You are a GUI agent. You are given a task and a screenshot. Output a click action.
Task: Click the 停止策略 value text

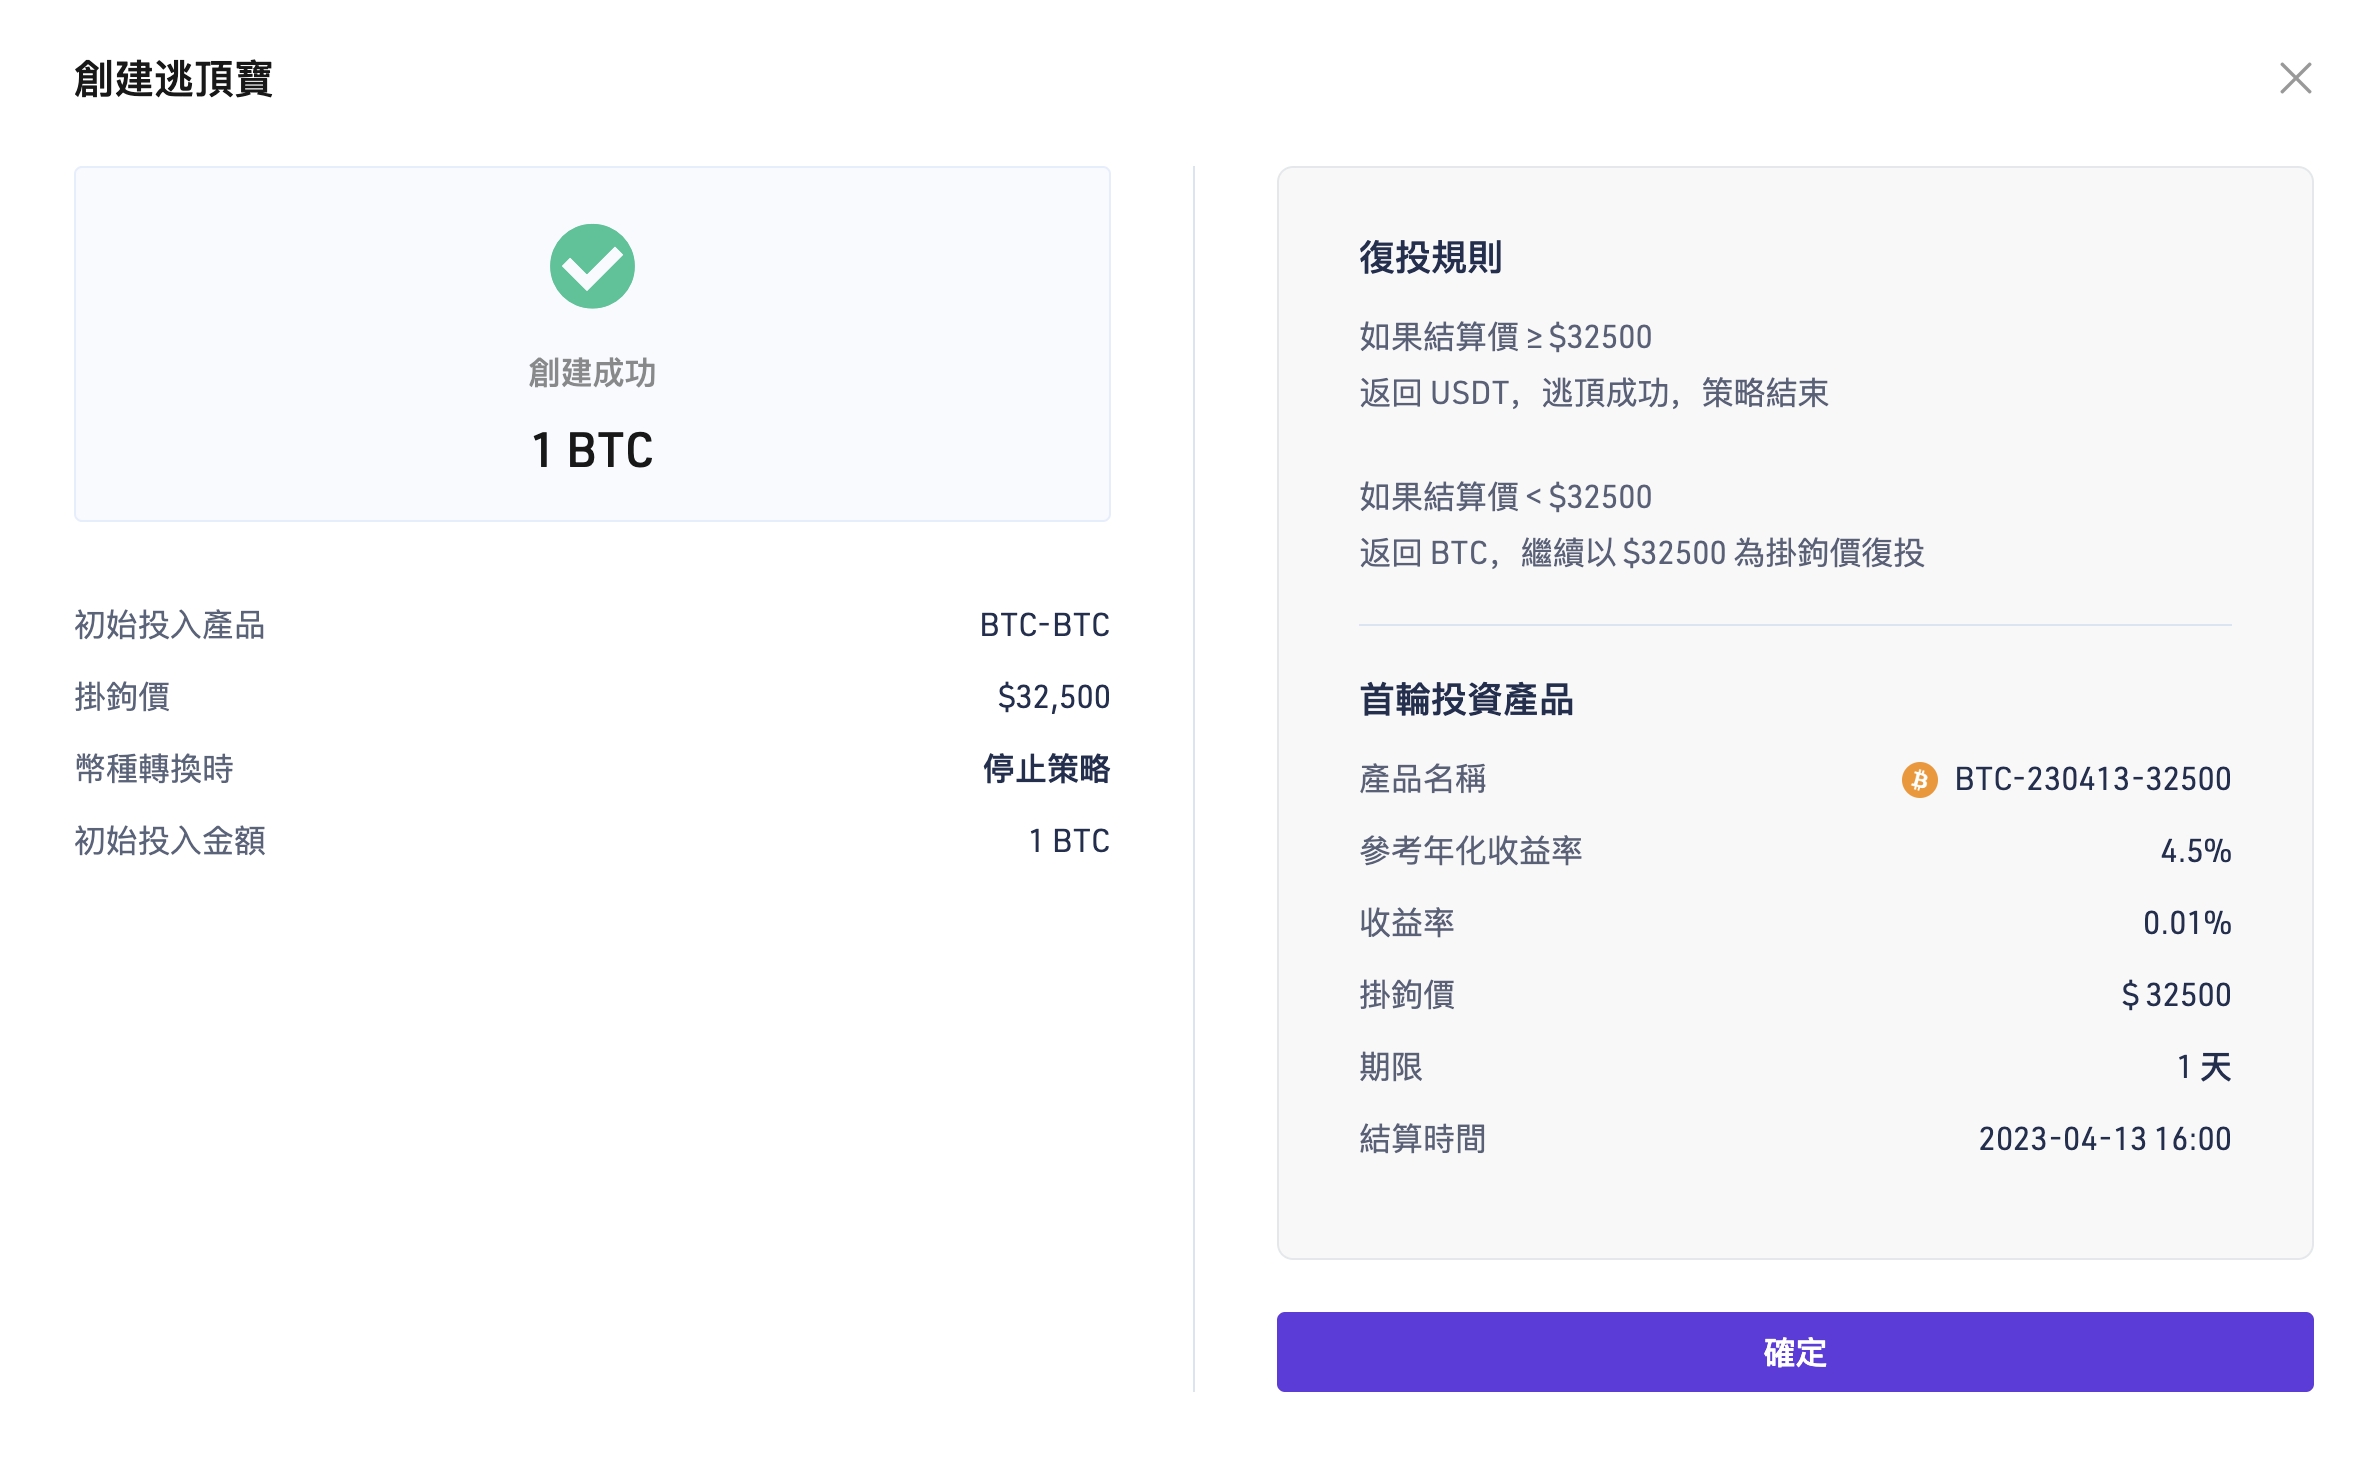click(x=1046, y=769)
